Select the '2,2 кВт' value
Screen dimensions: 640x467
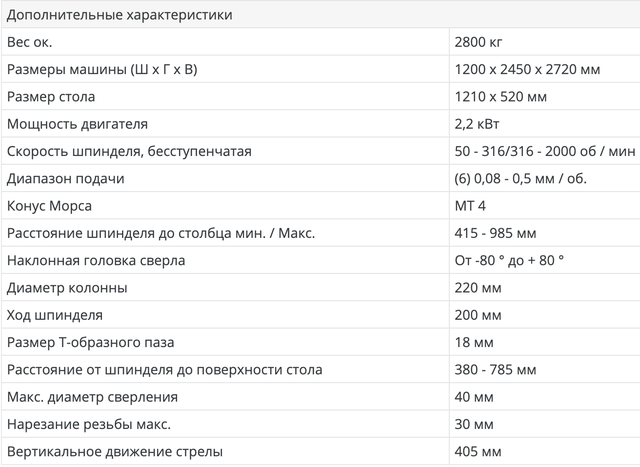click(x=477, y=124)
